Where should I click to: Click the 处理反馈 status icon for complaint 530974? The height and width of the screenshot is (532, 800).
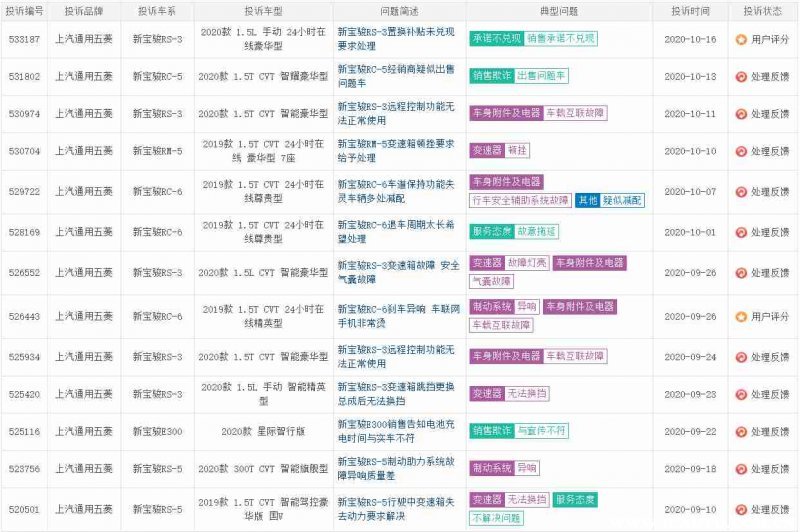pyautogui.click(x=740, y=114)
